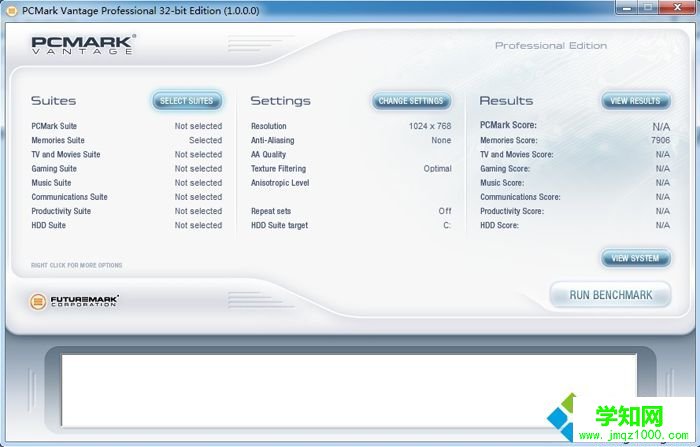Image resolution: width=700 pixels, height=447 pixels.
Task: Click the PCMark Score label
Action: tap(508, 125)
